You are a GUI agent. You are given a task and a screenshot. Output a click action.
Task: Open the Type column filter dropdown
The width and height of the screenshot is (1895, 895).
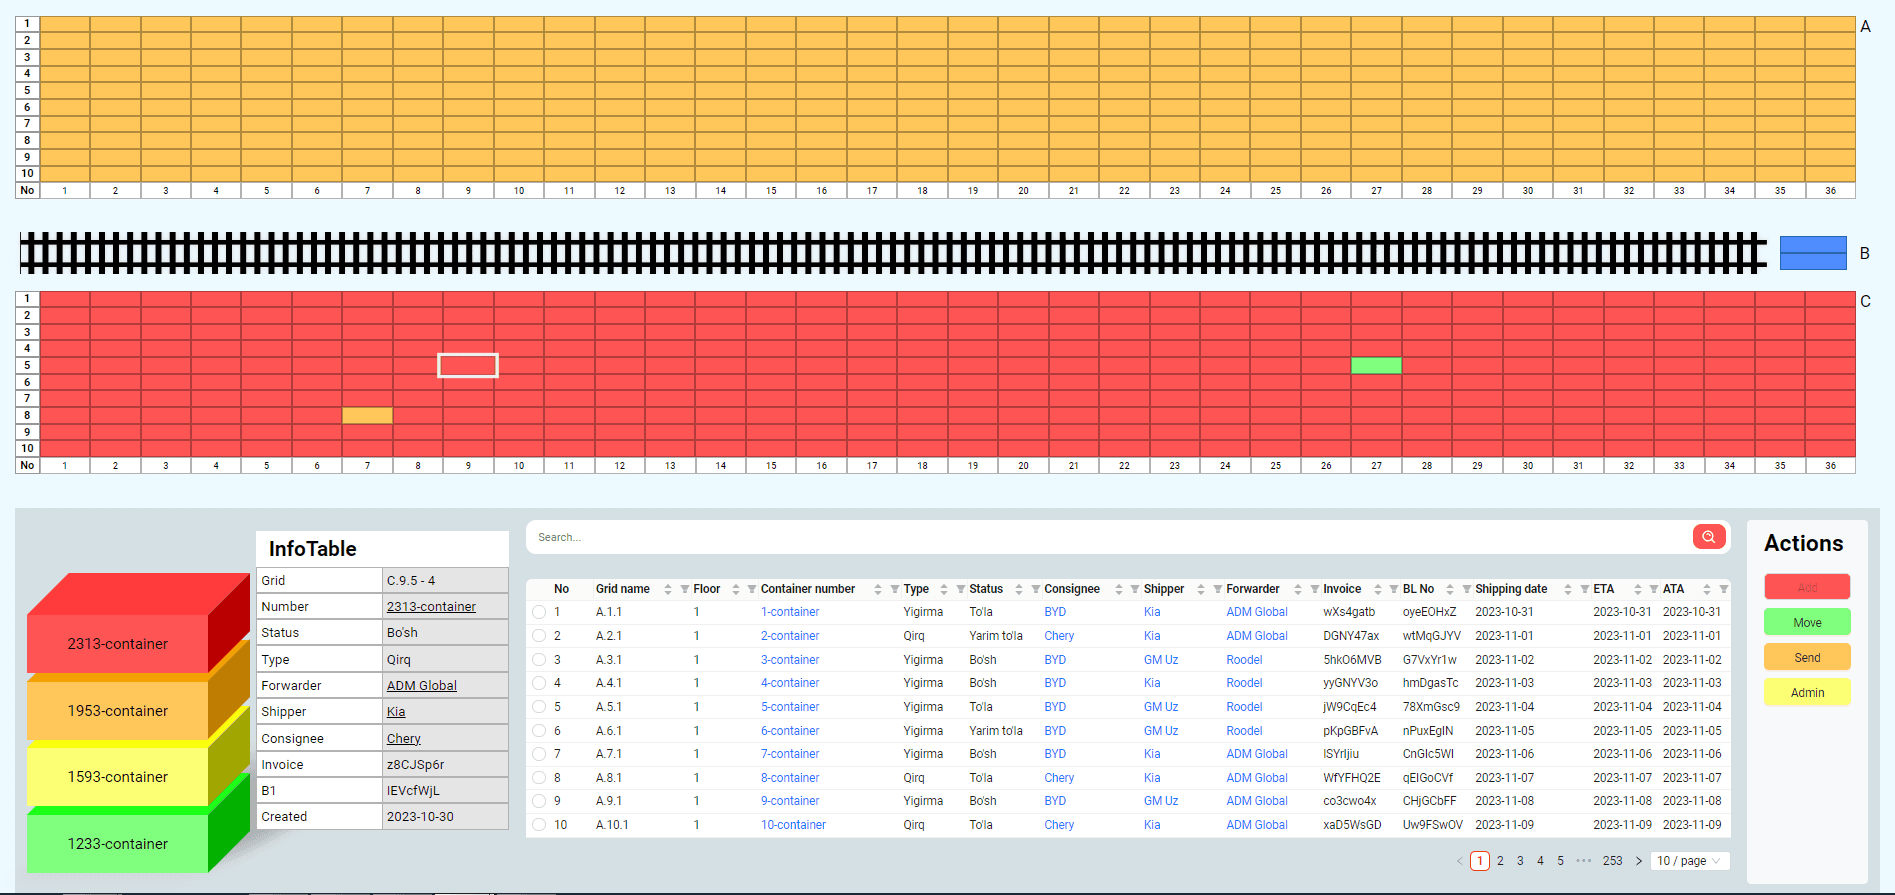[x=961, y=589]
